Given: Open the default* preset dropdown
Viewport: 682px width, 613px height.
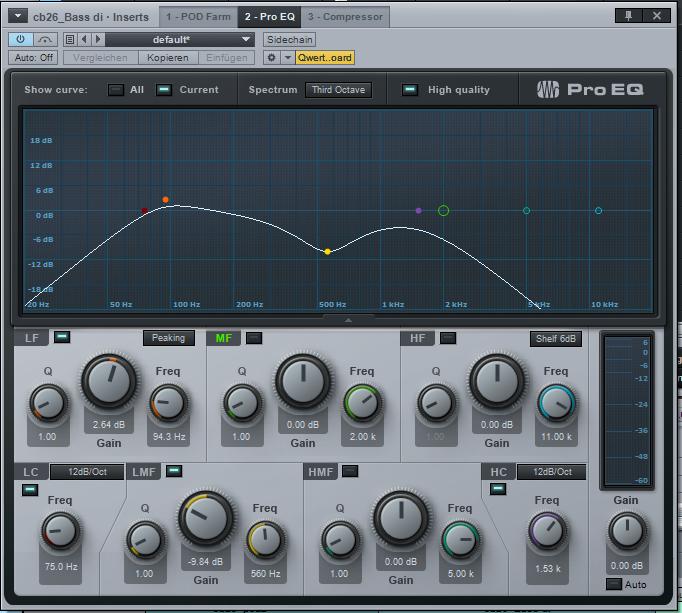Looking at the screenshot, I should point(180,40).
